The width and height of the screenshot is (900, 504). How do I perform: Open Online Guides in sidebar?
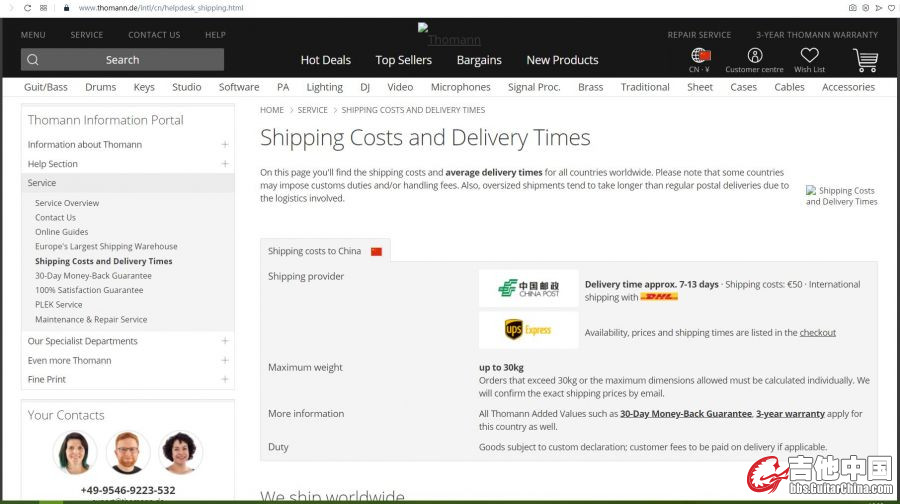(x=61, y=232)
